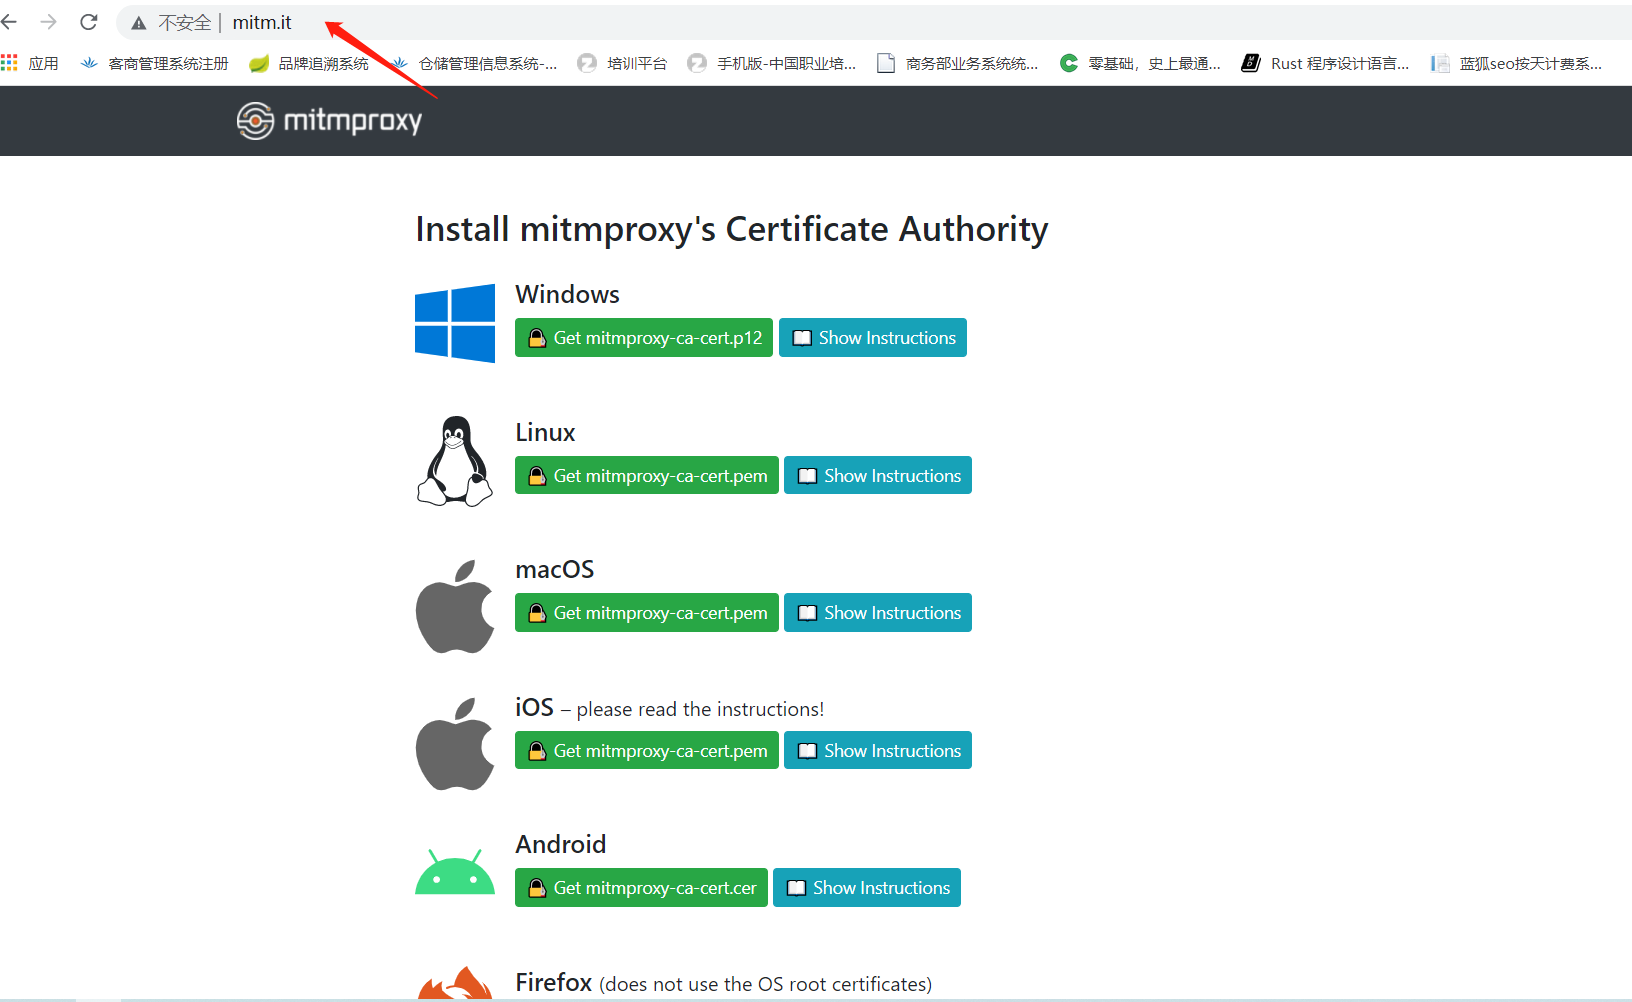1632x1002 pixels.
Task: Click the not-secure warning triangle icon
Action: click(139, 23)
